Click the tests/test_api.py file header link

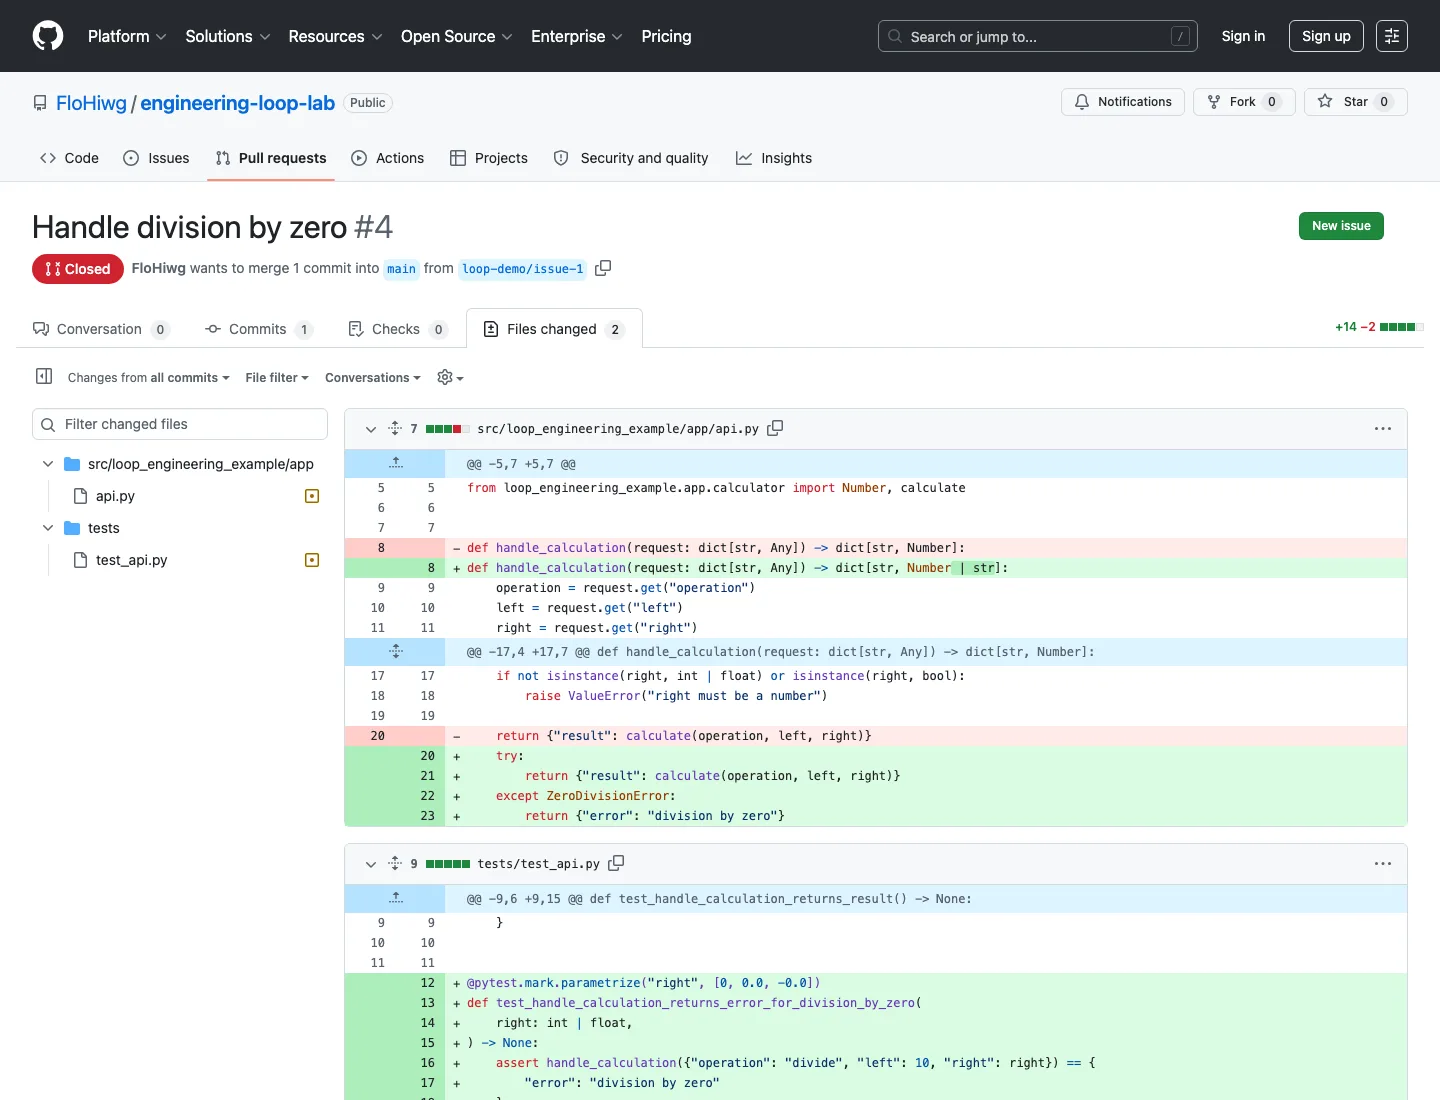538,864
